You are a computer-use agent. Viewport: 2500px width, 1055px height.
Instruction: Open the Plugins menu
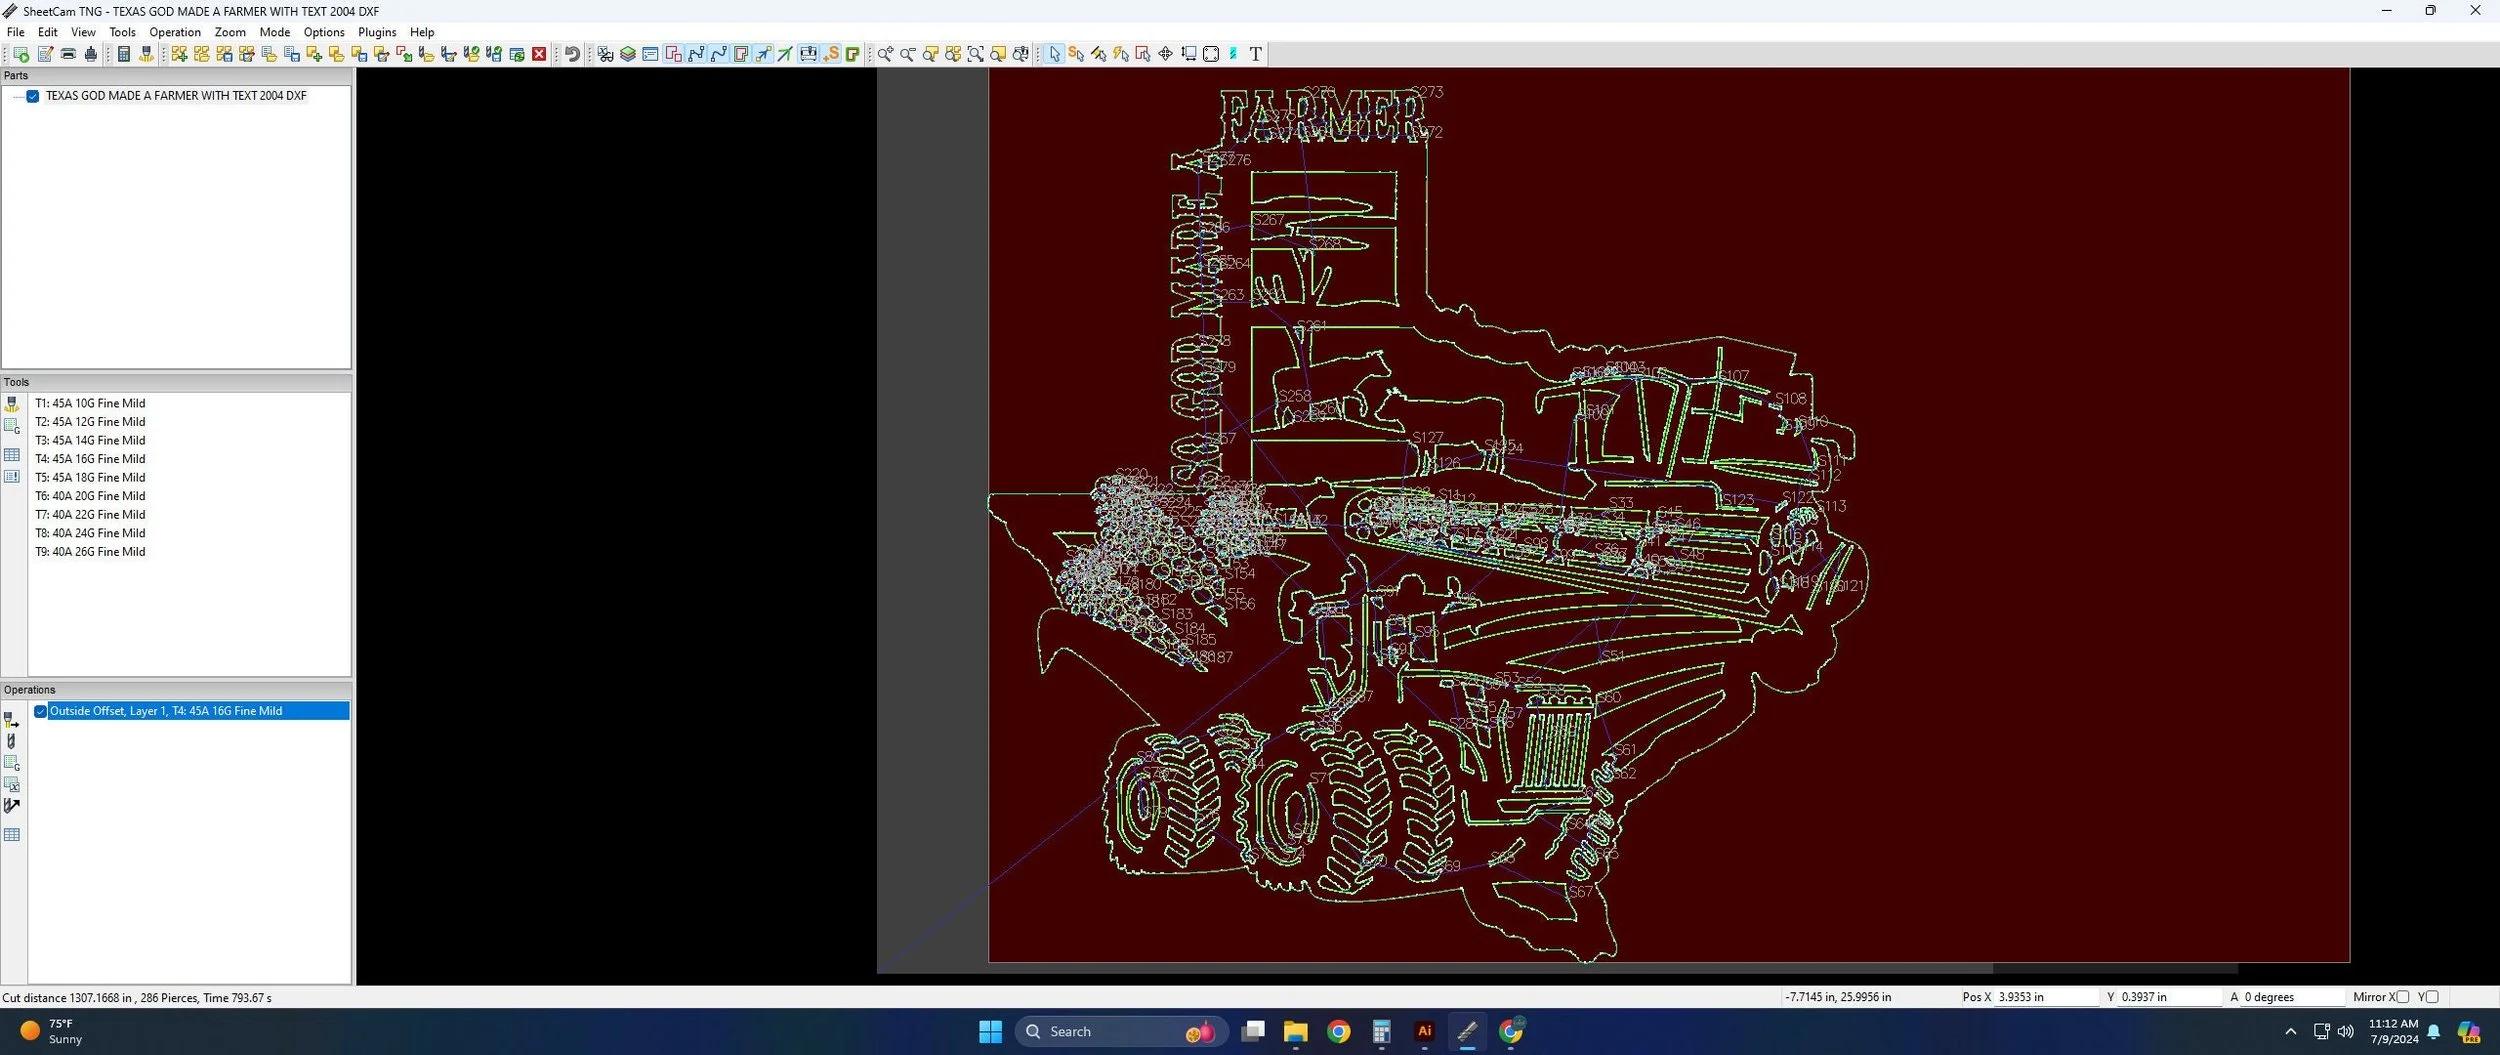click(x=377, y=32)
